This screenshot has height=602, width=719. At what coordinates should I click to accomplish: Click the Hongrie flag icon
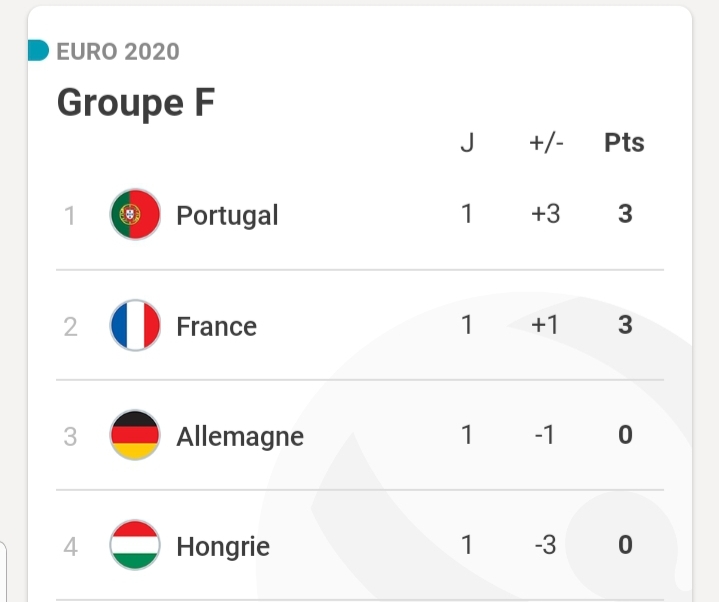(135, 545)
